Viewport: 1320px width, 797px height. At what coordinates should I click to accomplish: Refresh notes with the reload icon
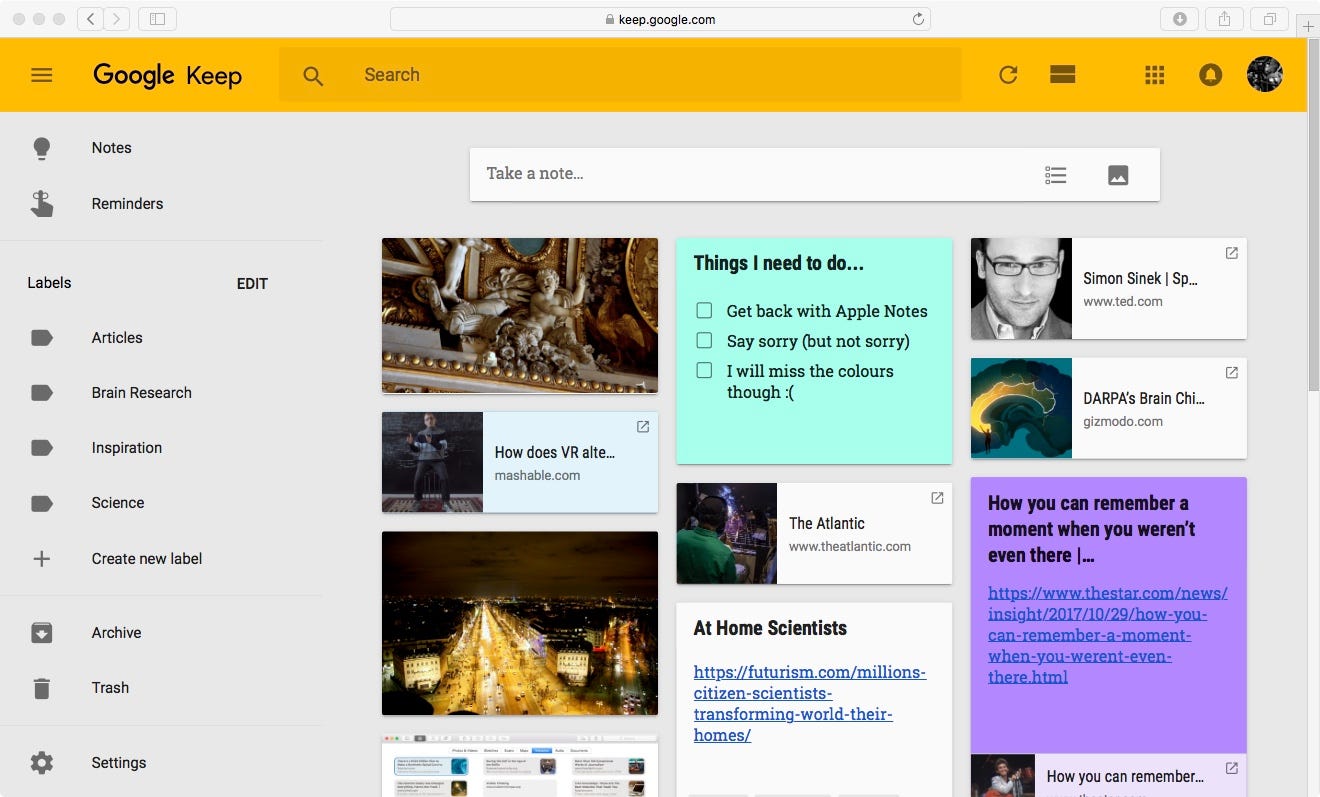click(1008, 75)
